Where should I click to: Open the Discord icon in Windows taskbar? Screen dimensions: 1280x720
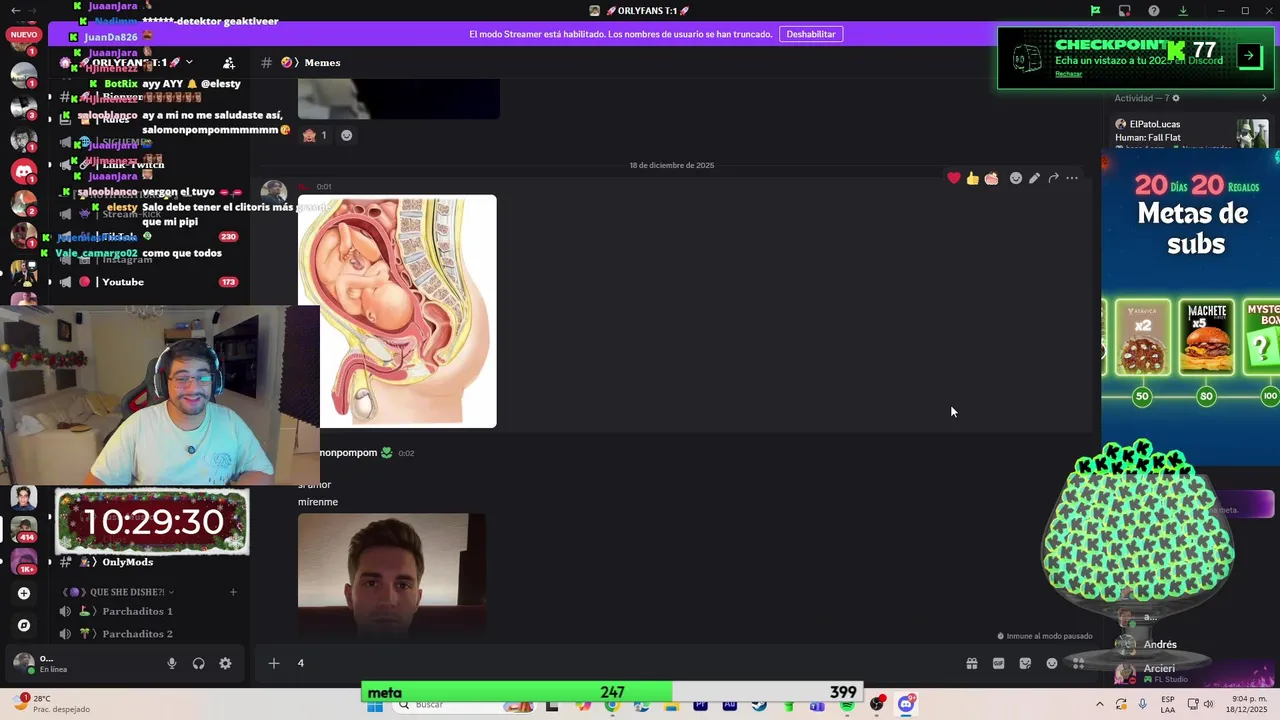point(906,704)
